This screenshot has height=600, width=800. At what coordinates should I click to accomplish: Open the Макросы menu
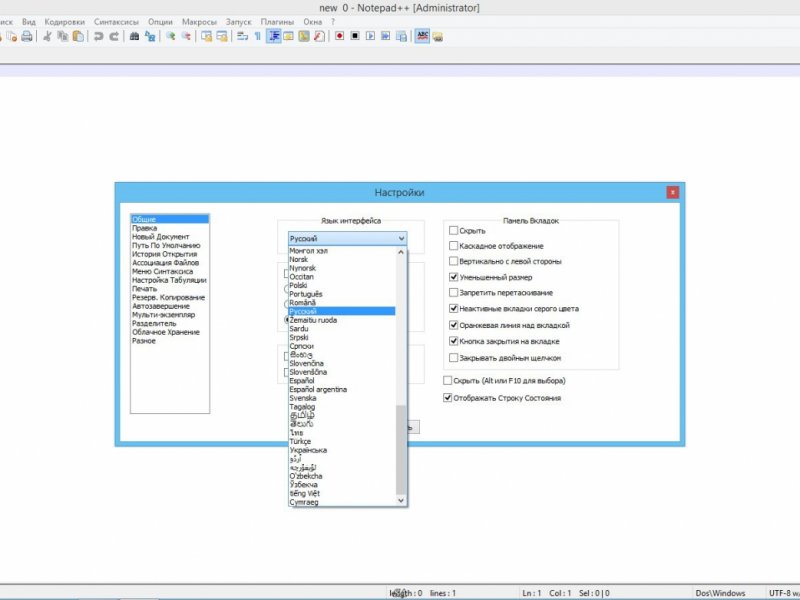[199, 22]
